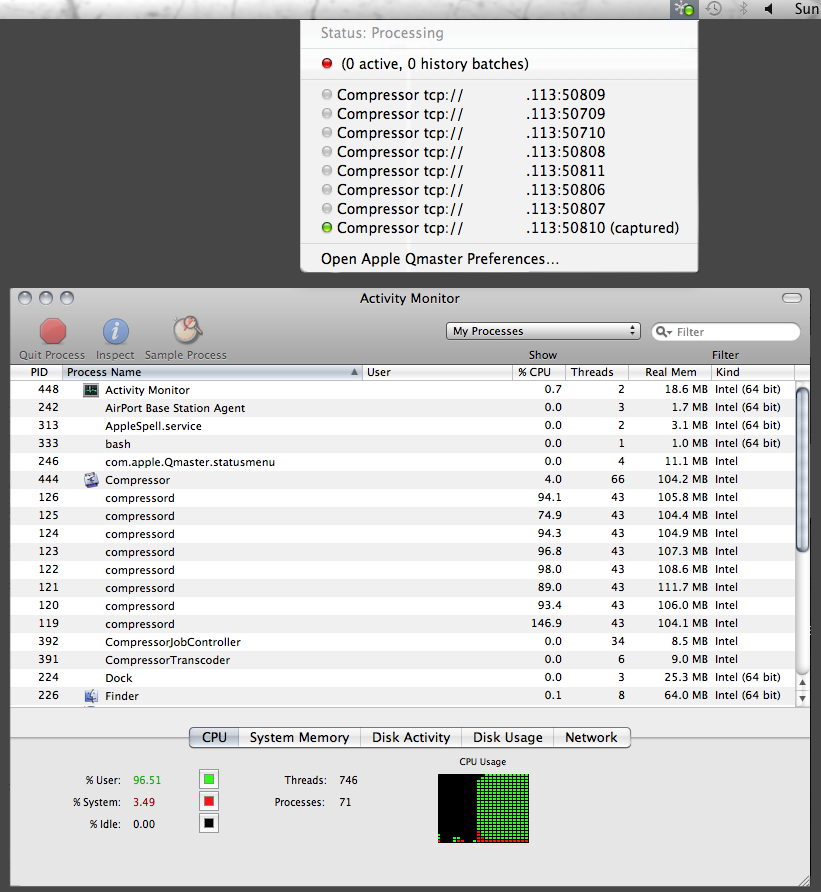821x892 pixels.
Task: Switch to the CPU tab
Action: [214, 737]
